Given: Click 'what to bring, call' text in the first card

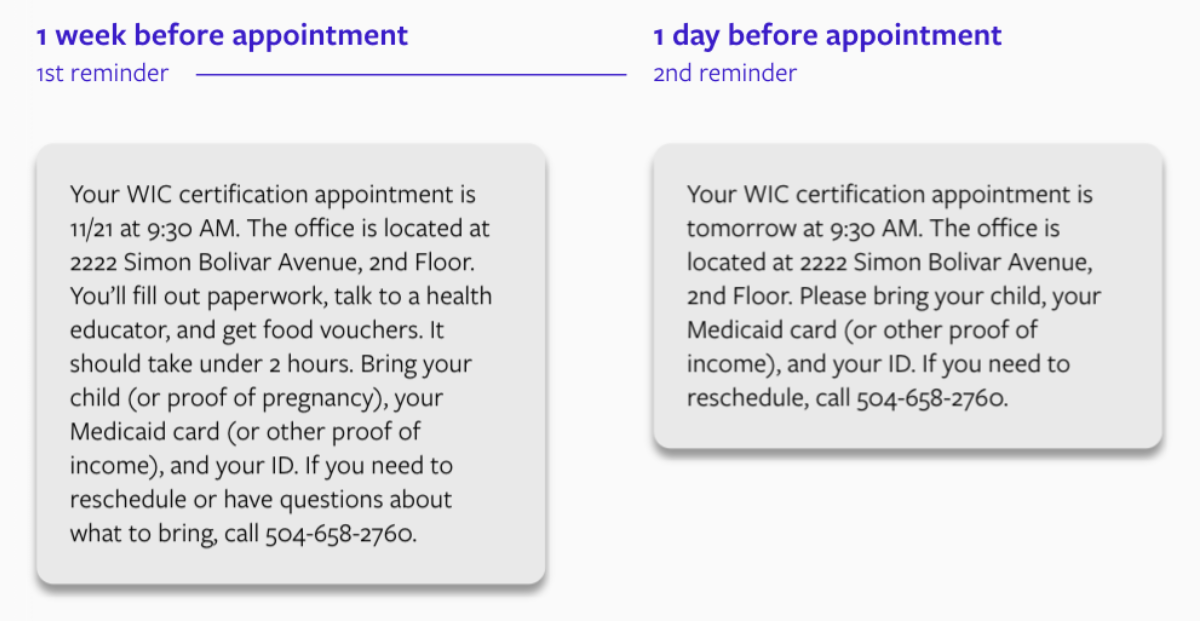Looking at the screenshot, I should pyautogui.click(x=164, y=533).
